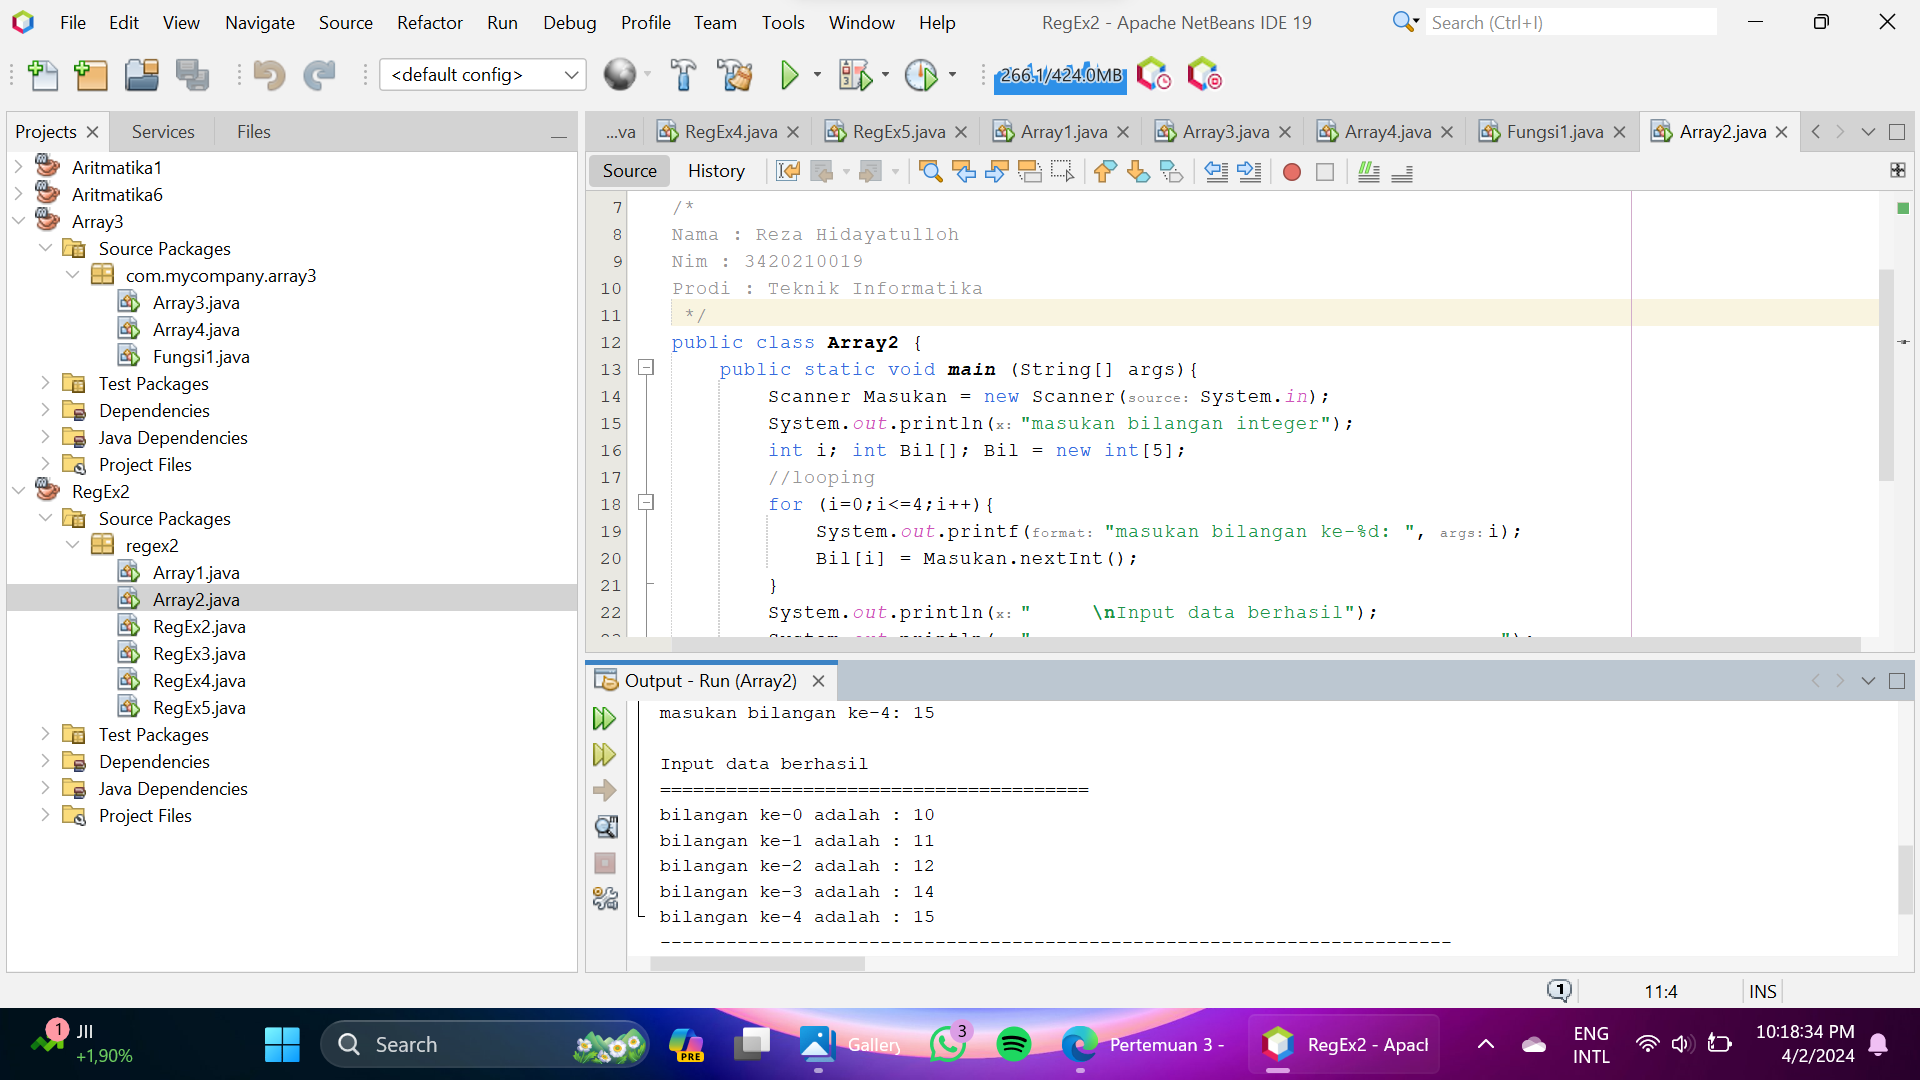Screen dimensions: 1920x1080
Task: Click the Run Project green play icon
Action: 789,75
